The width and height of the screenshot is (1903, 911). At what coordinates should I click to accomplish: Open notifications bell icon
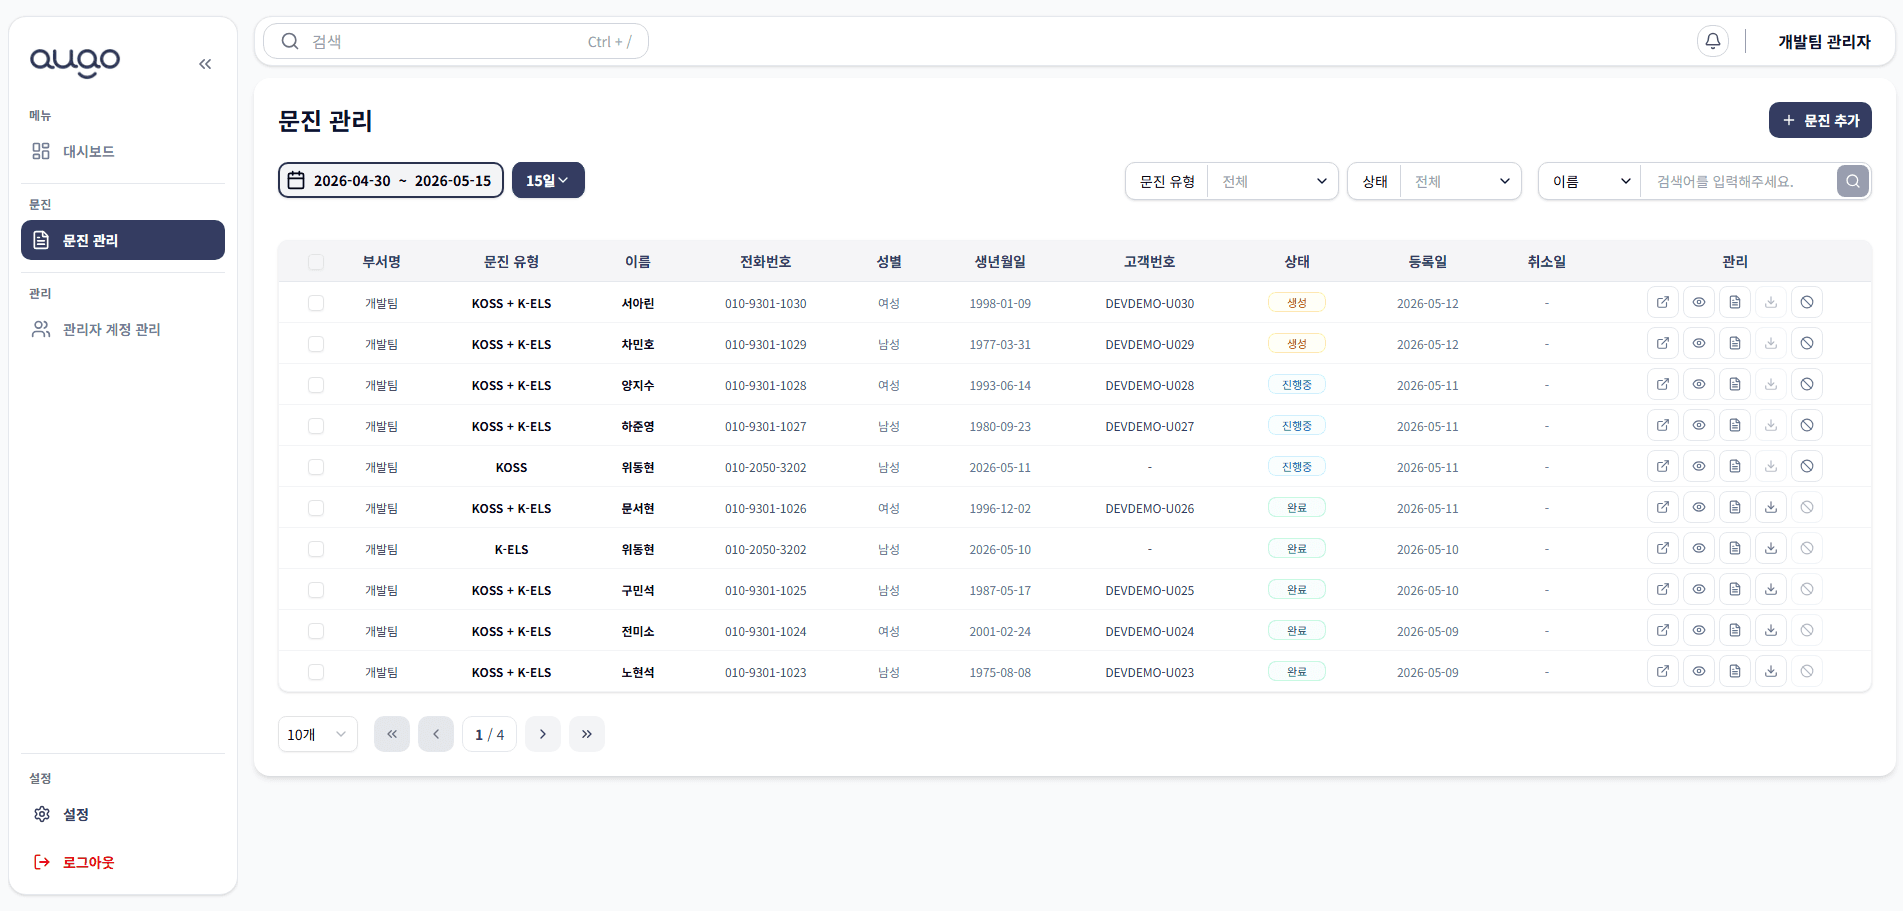pyautogui.click(x=1713, y=41)
